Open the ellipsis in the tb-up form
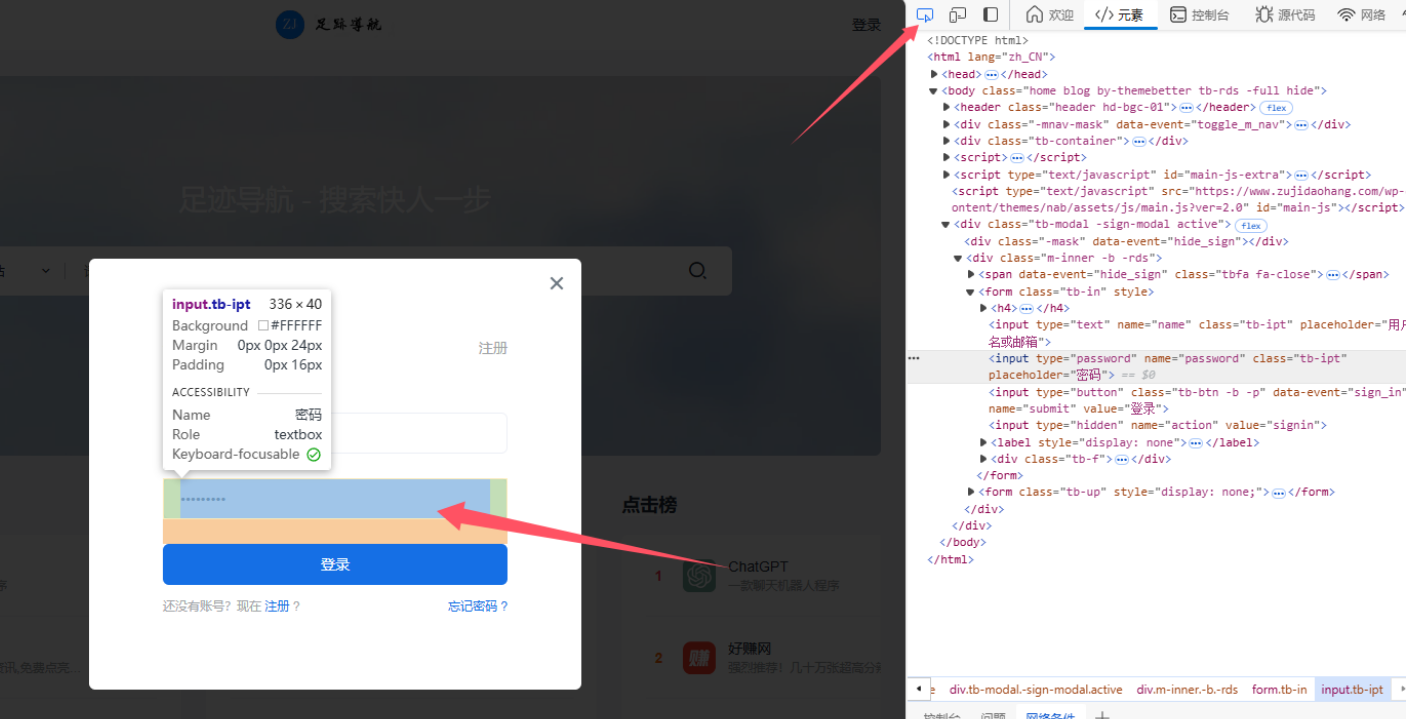1406x719 pixels. coord(1278,493)
